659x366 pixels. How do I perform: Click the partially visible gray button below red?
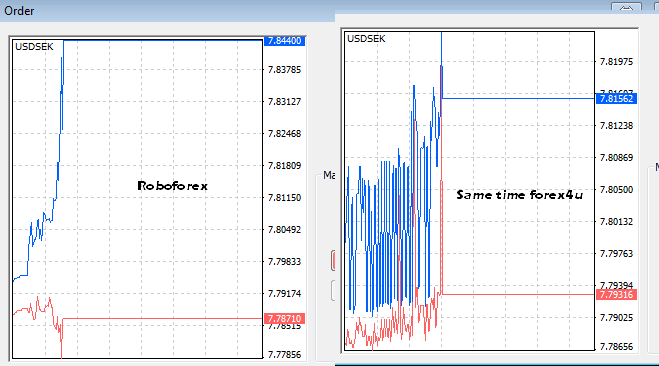[333, 290]
